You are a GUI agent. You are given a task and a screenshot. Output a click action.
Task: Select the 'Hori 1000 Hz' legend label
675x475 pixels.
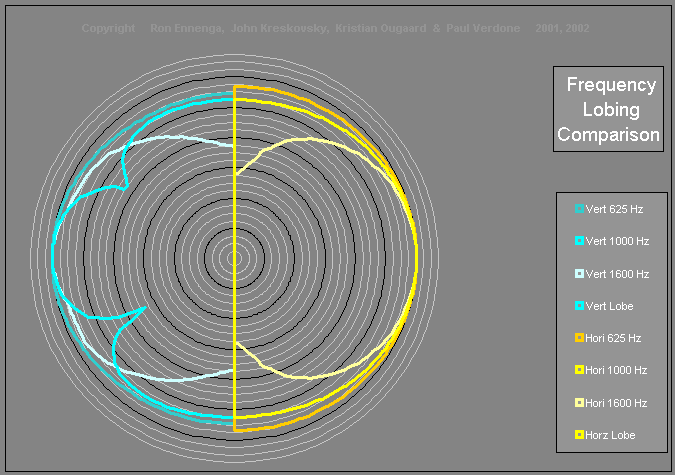click(616, 370)
